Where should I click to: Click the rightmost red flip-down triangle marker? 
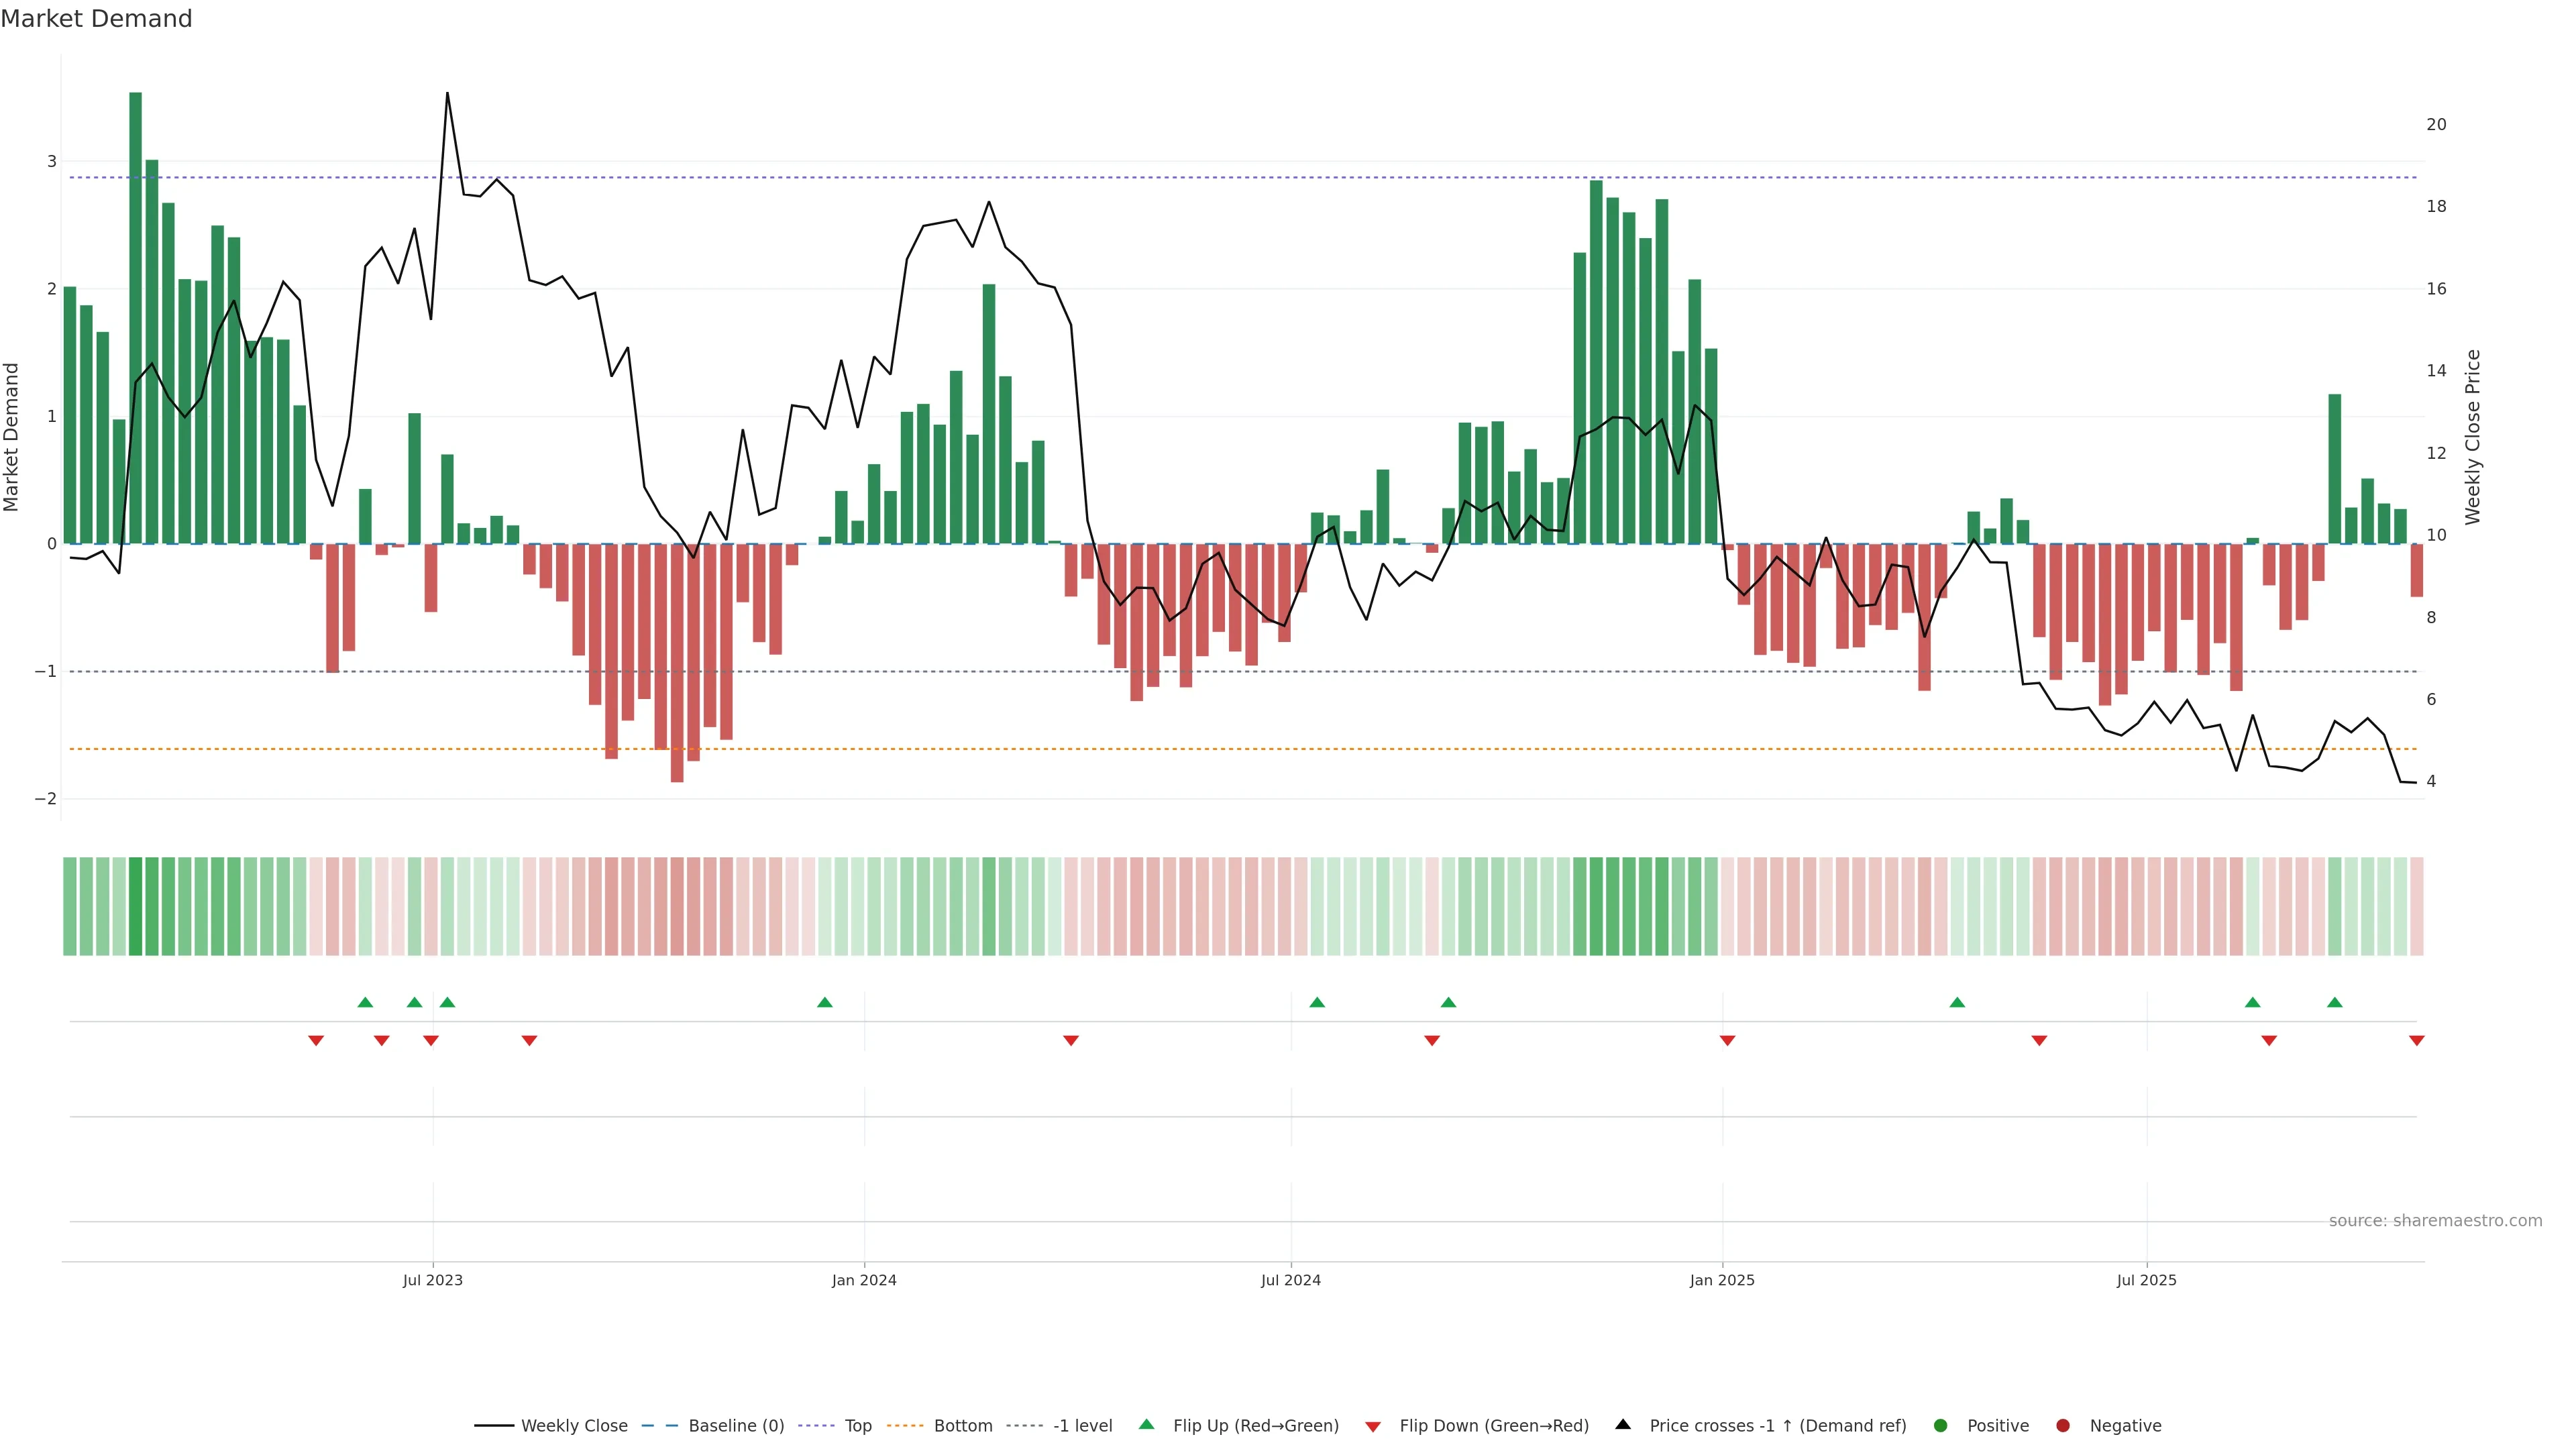2416,1041
